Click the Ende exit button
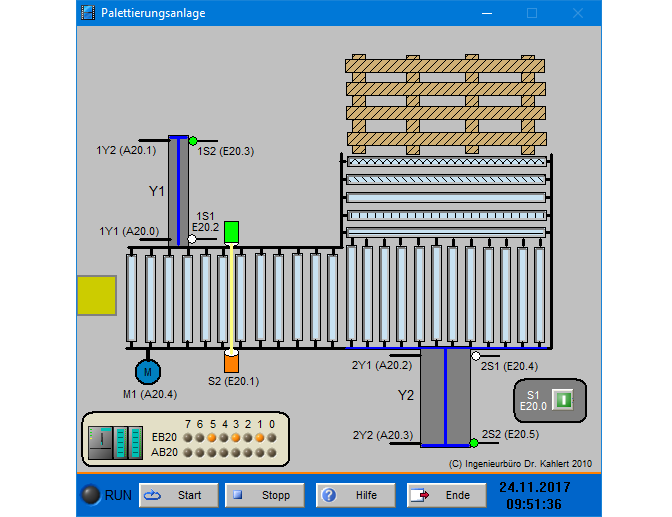The image size is (672, 517). pyautogui.click(x=447, y=495)
